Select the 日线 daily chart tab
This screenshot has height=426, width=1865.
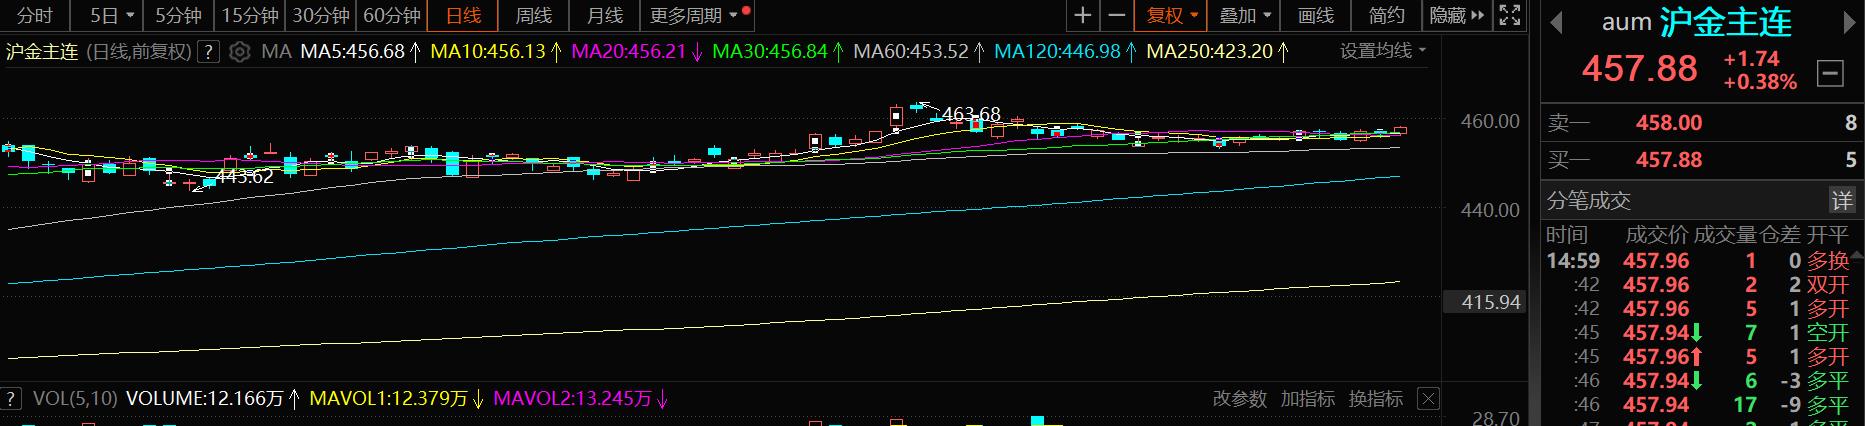[463, 16]
